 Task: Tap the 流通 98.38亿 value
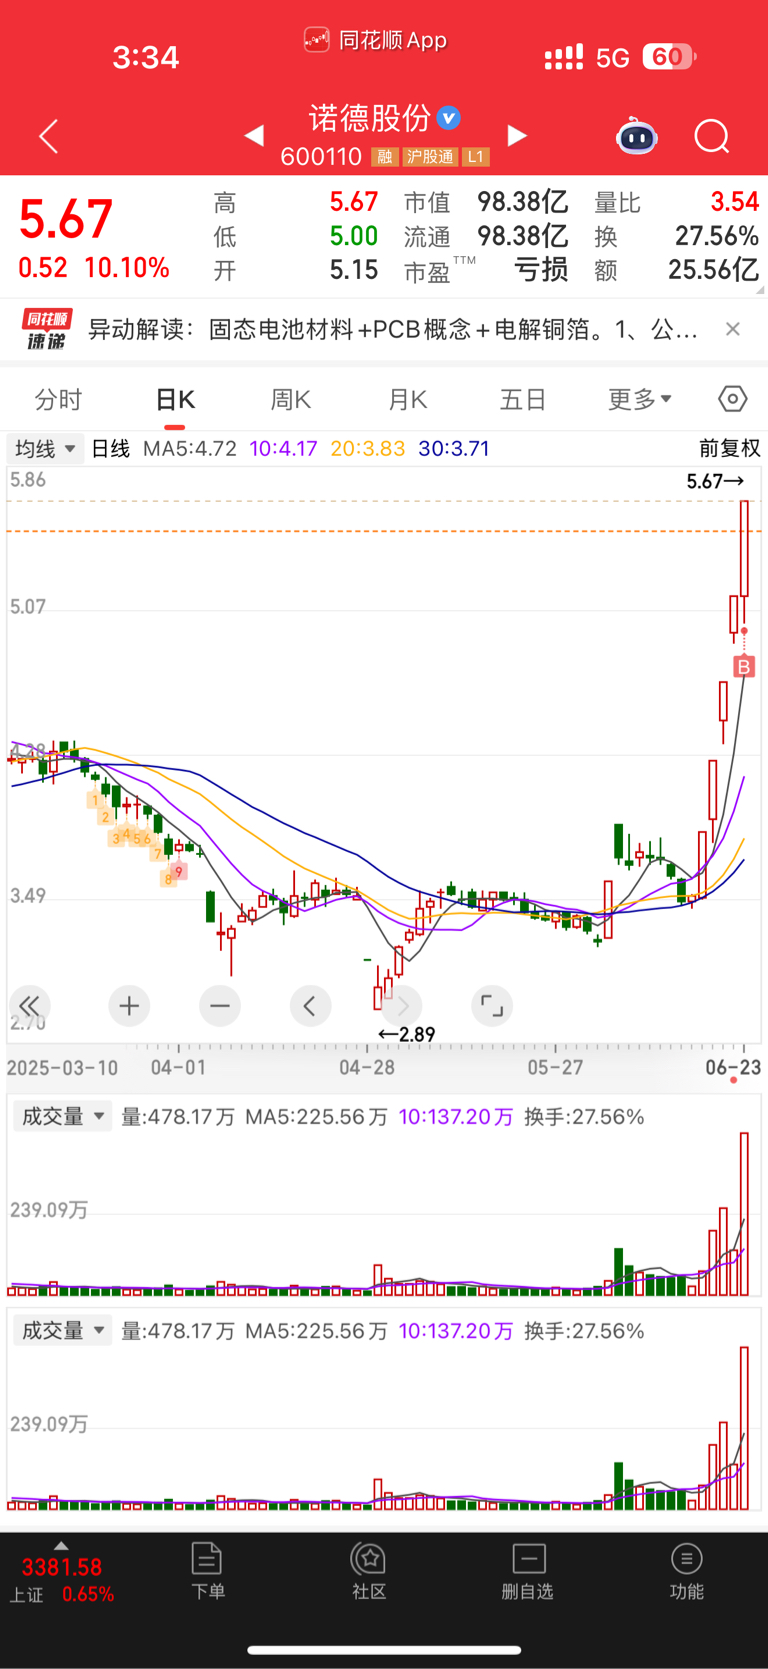[523, 236]
